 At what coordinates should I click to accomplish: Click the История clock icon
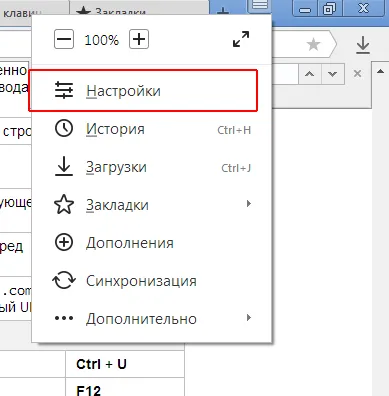[x=64, y=128]
